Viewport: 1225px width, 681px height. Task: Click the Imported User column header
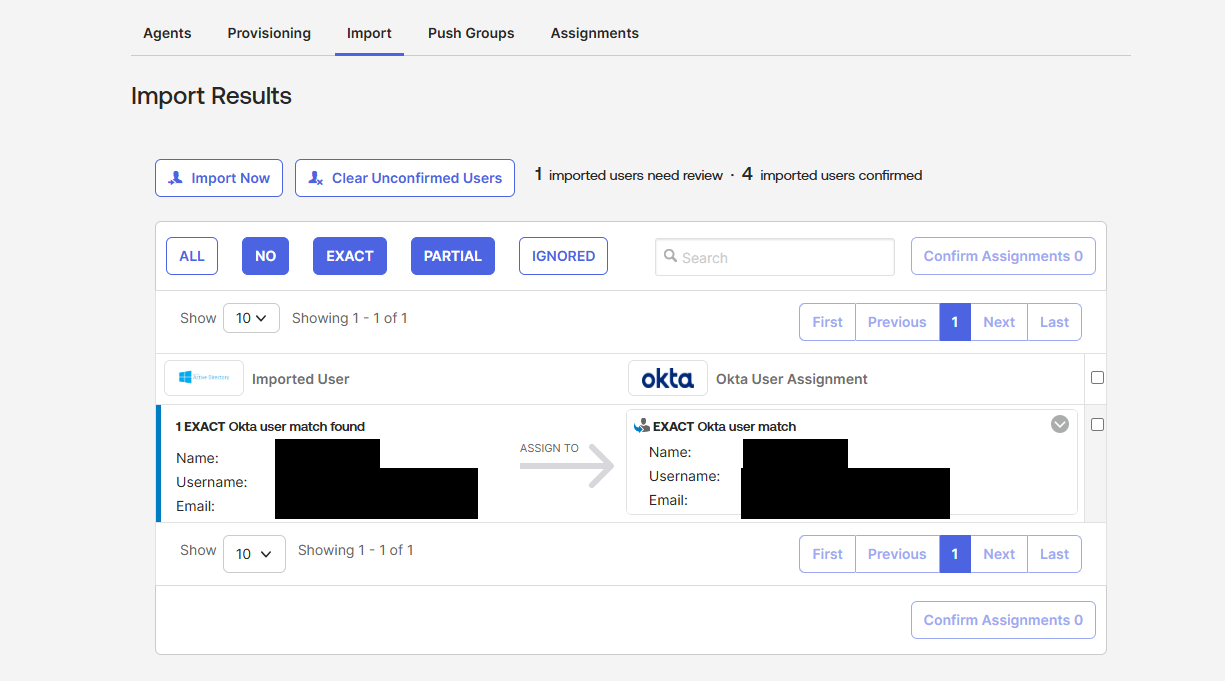(301, 379)
